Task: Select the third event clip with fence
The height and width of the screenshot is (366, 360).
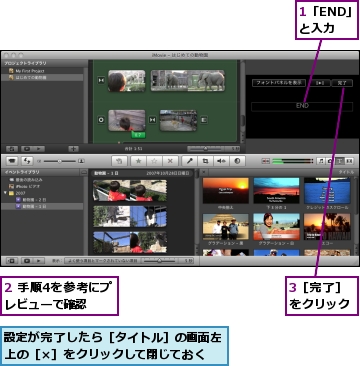Action: click(130, 242)
